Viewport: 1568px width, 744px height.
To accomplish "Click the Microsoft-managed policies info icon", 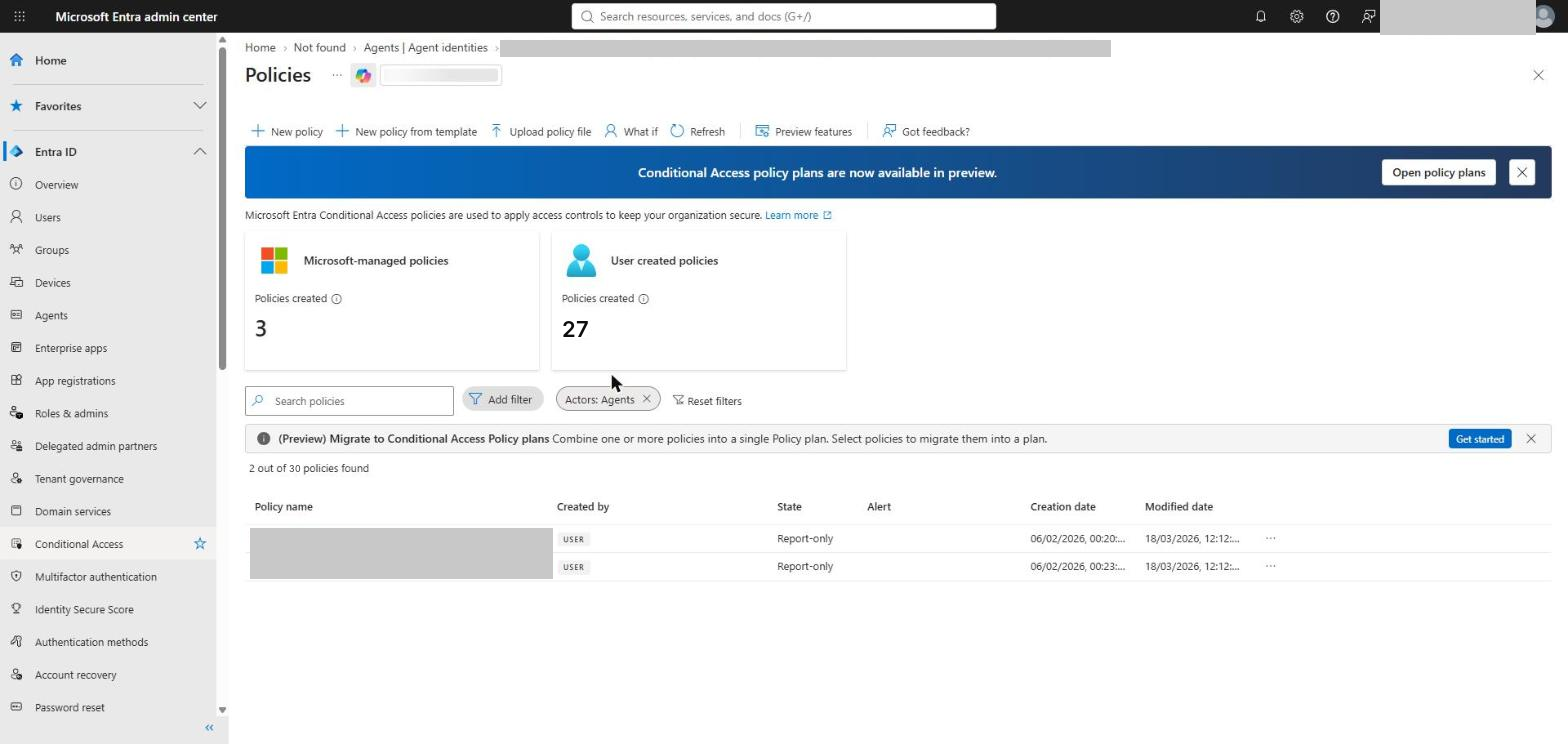I will 336,299.
